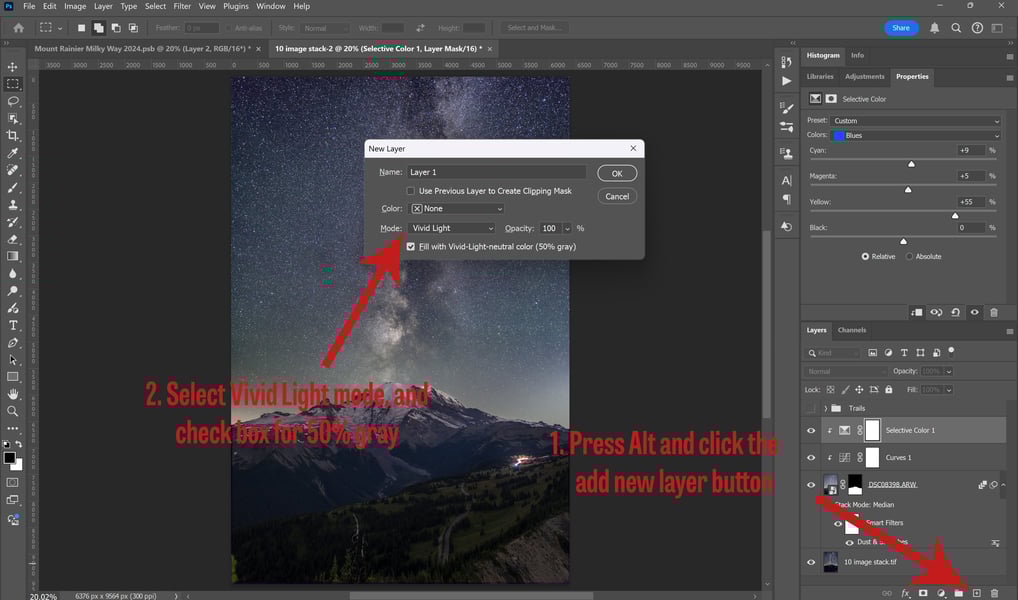The width and height of the screenshot is (1018, 600).
Task: Select the Eyedropper tool
Action: pos(12,153)
